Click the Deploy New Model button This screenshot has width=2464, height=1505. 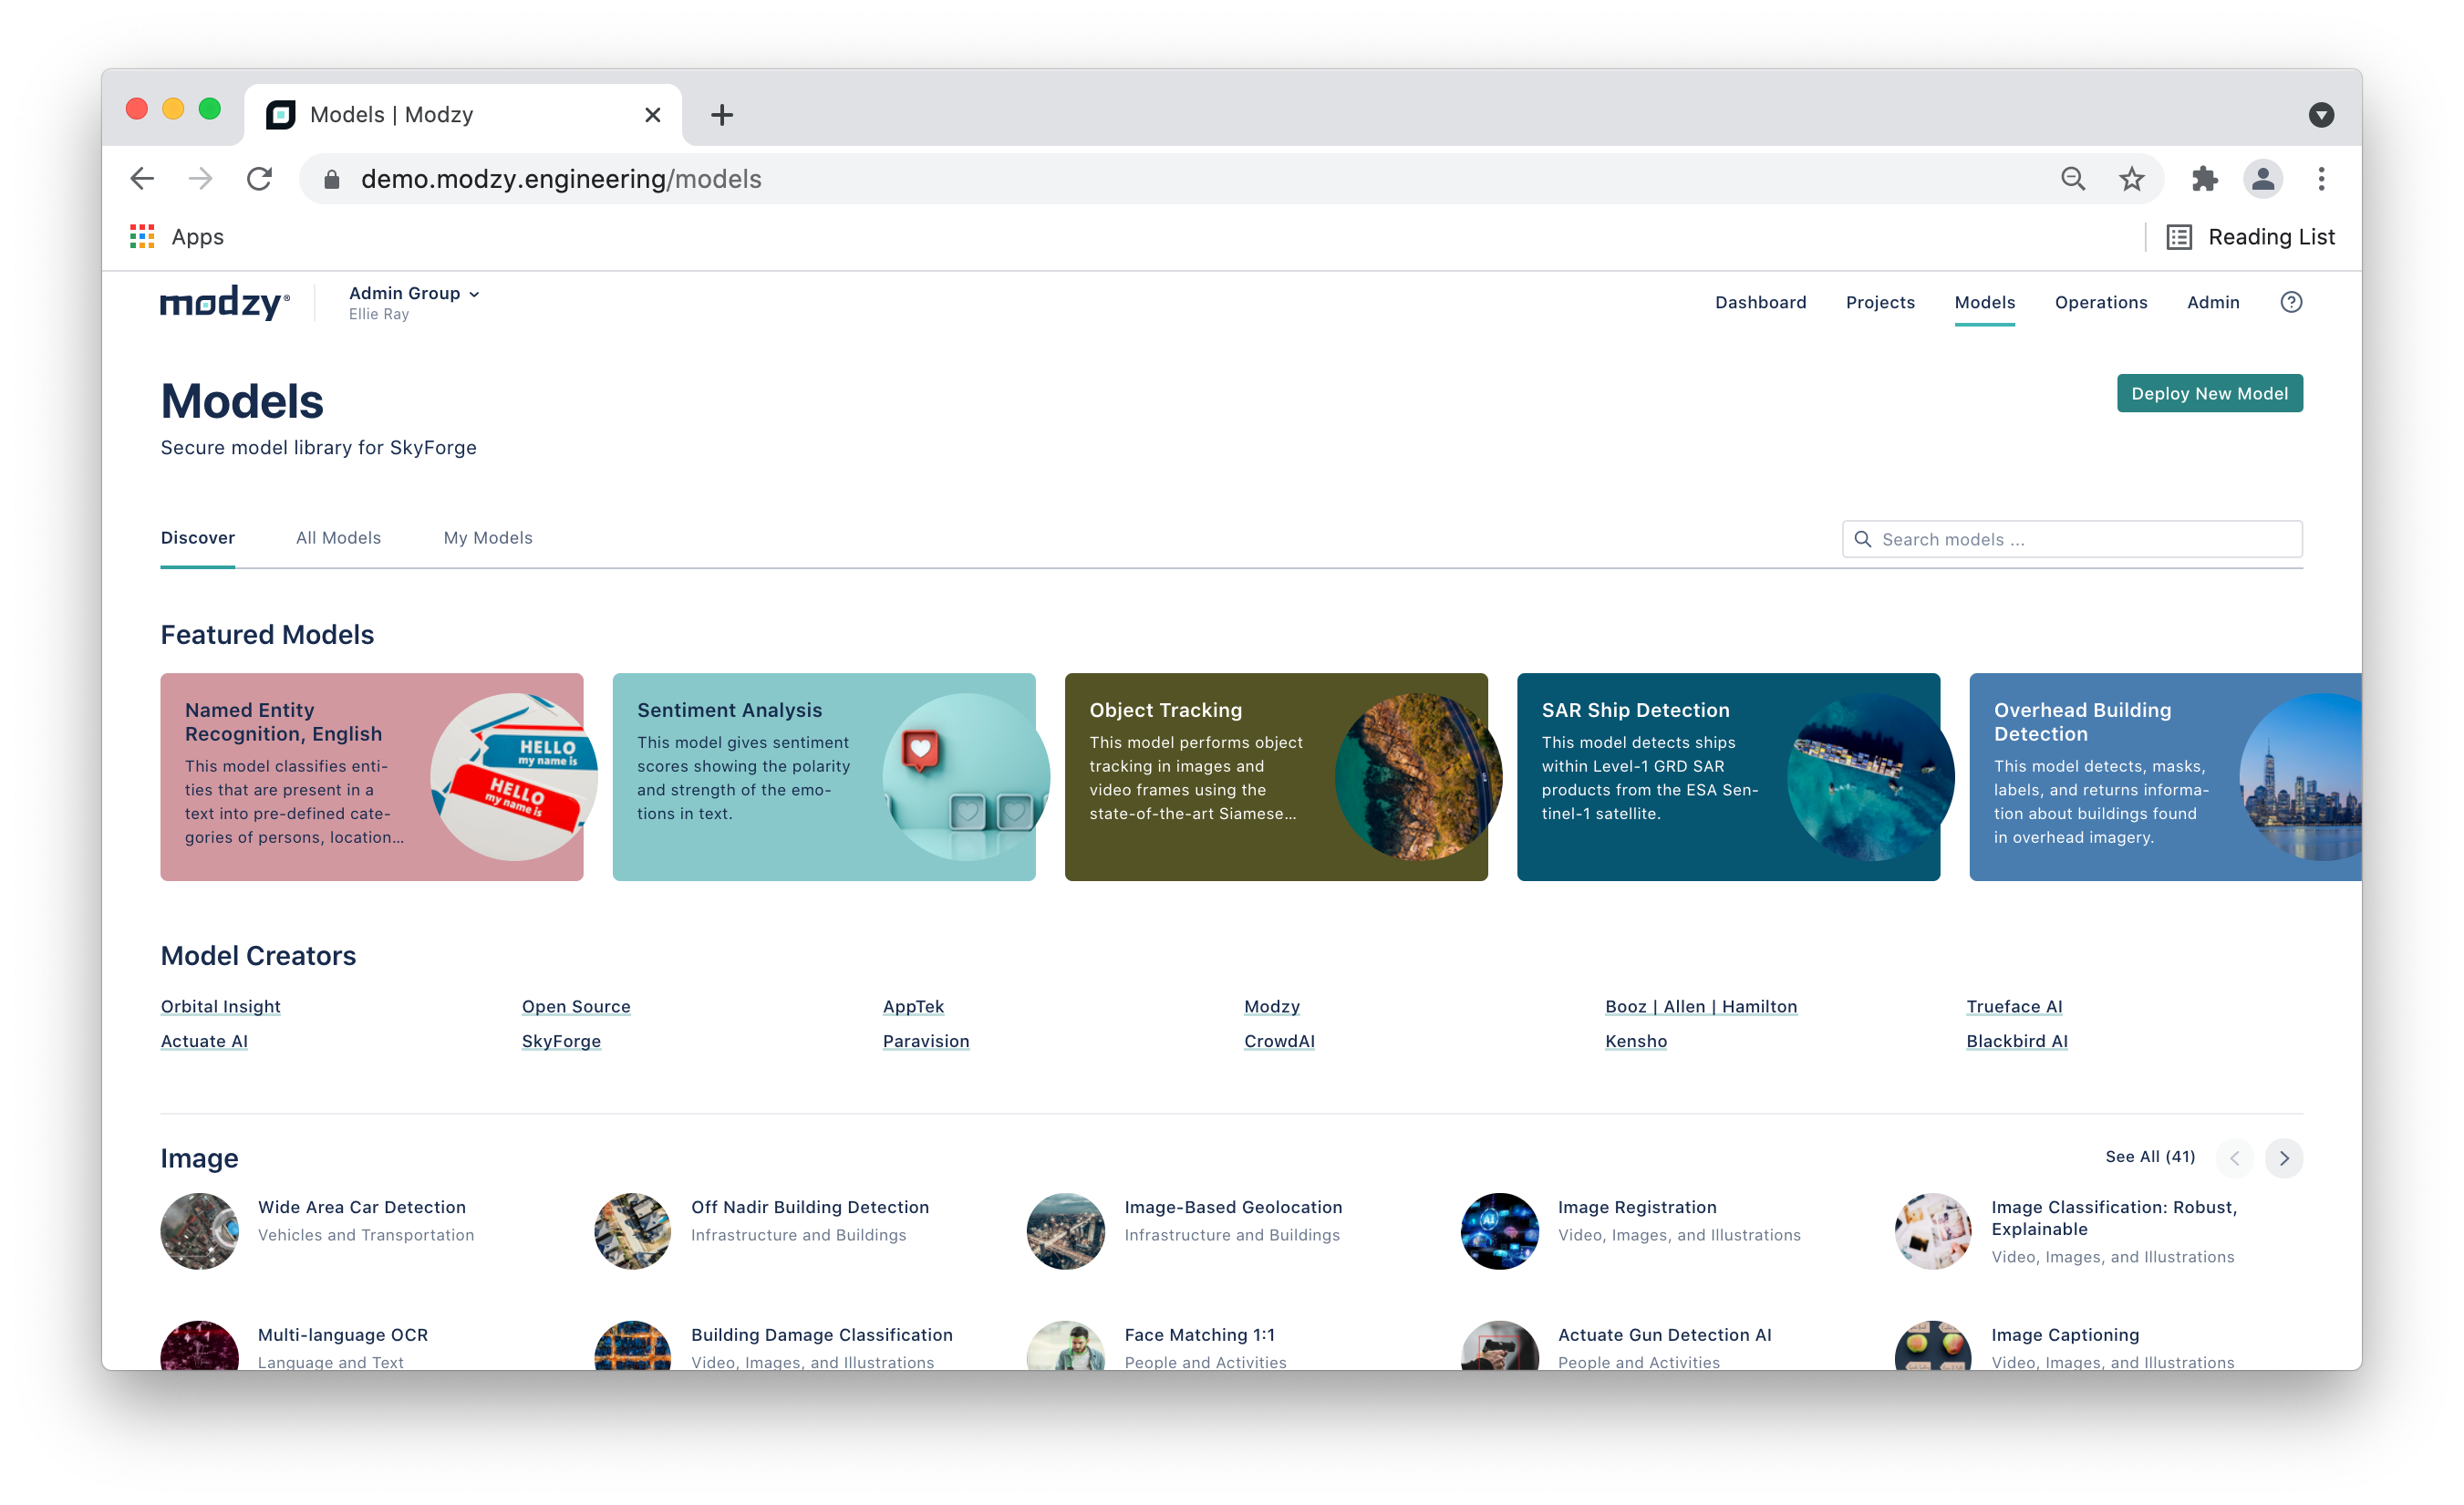2209,393
